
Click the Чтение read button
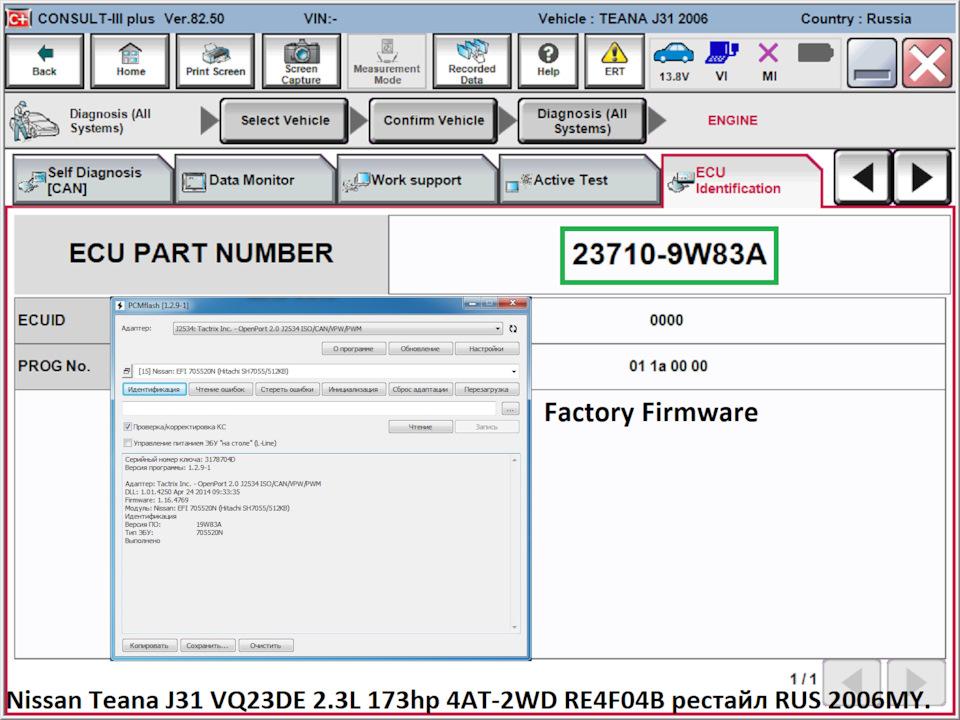pos(420,427)
